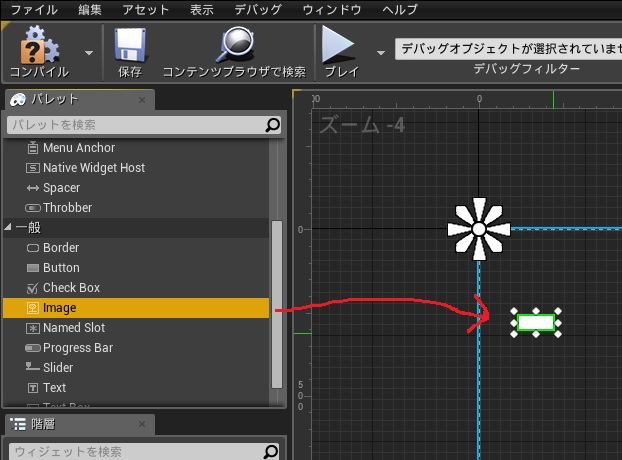
Task: Select Button widget in palette
Action: tap(136, 268)
